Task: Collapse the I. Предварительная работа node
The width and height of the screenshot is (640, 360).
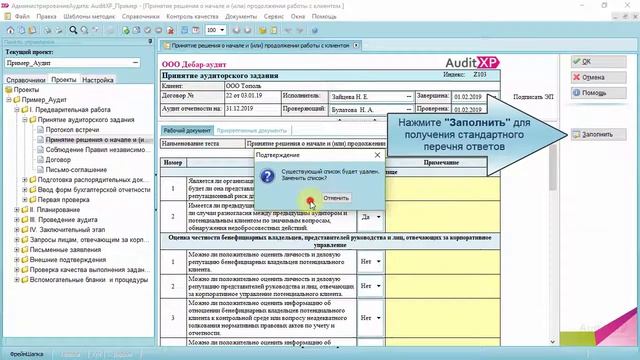Action: (x=17, y=110)
